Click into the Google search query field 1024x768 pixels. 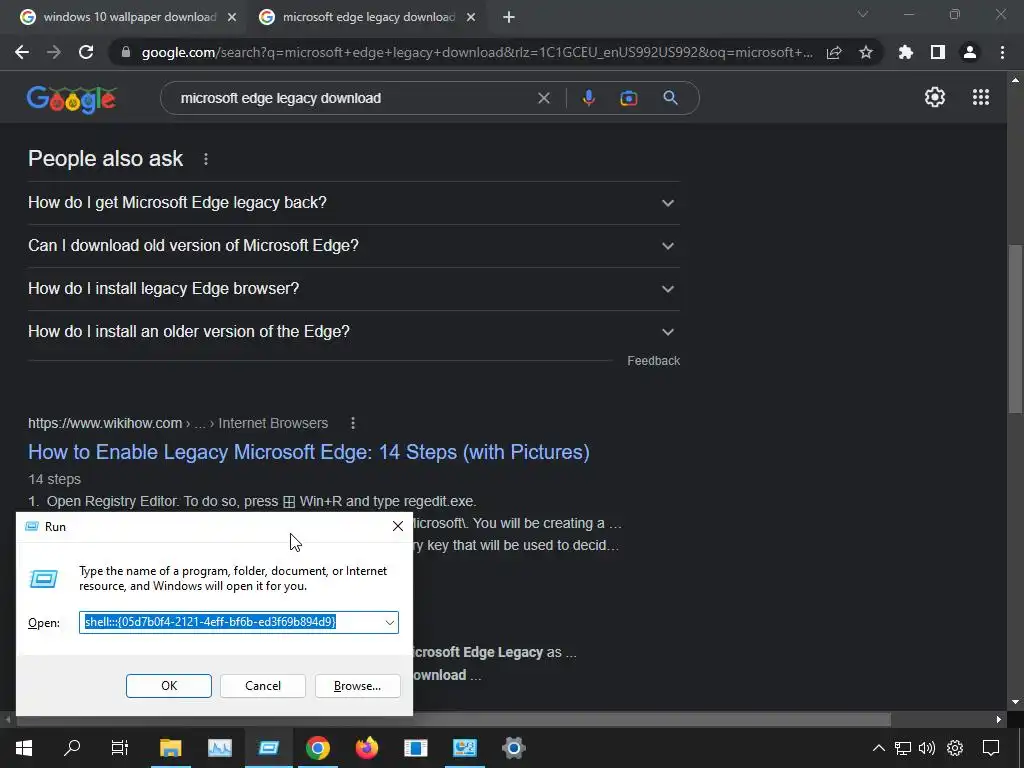[x=353, y=98]
